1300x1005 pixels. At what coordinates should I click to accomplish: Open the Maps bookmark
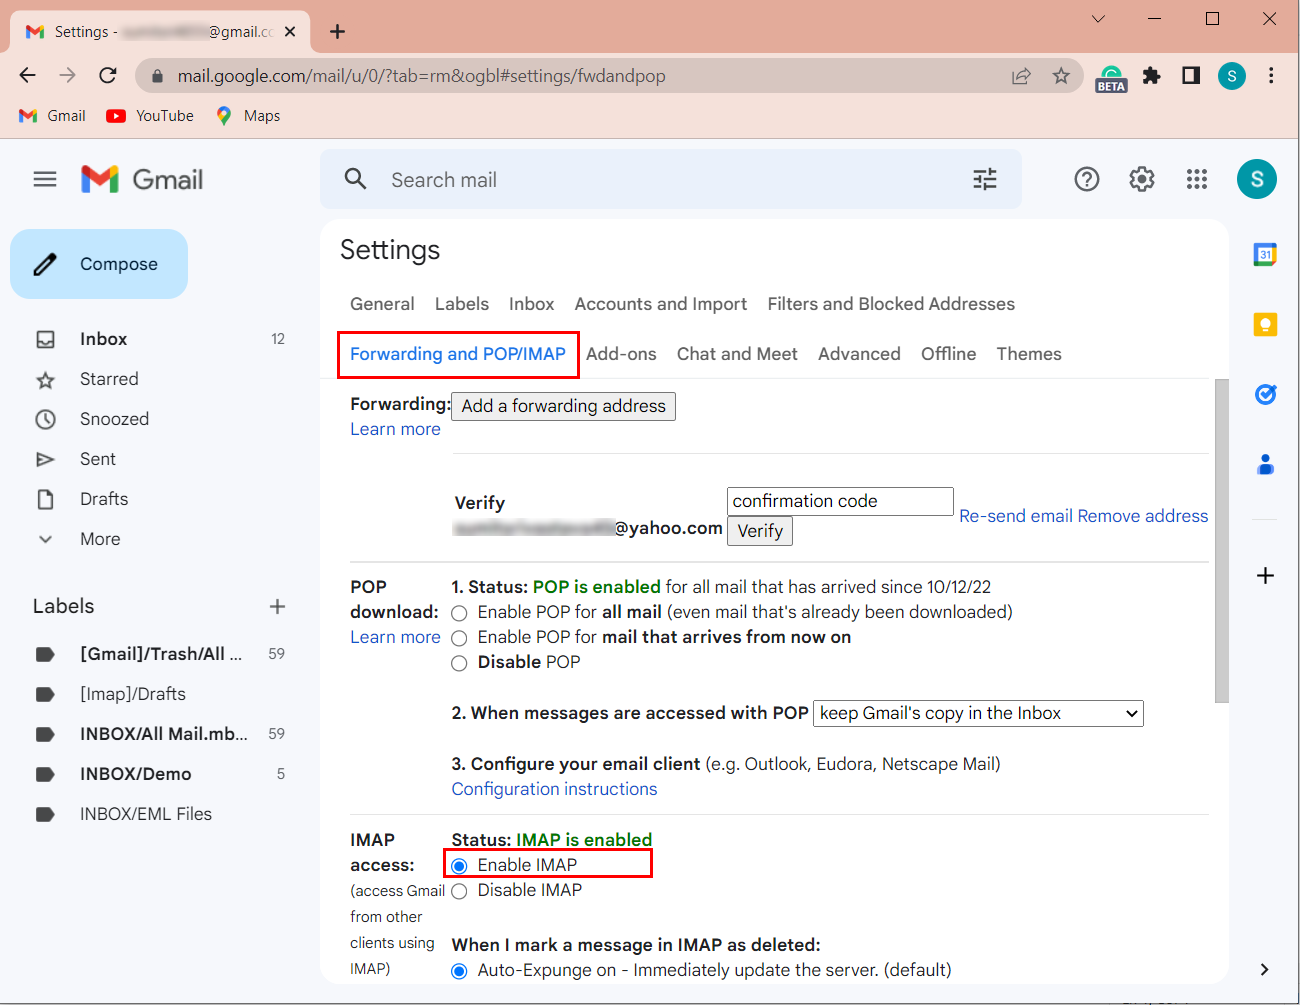coord(248,116)
